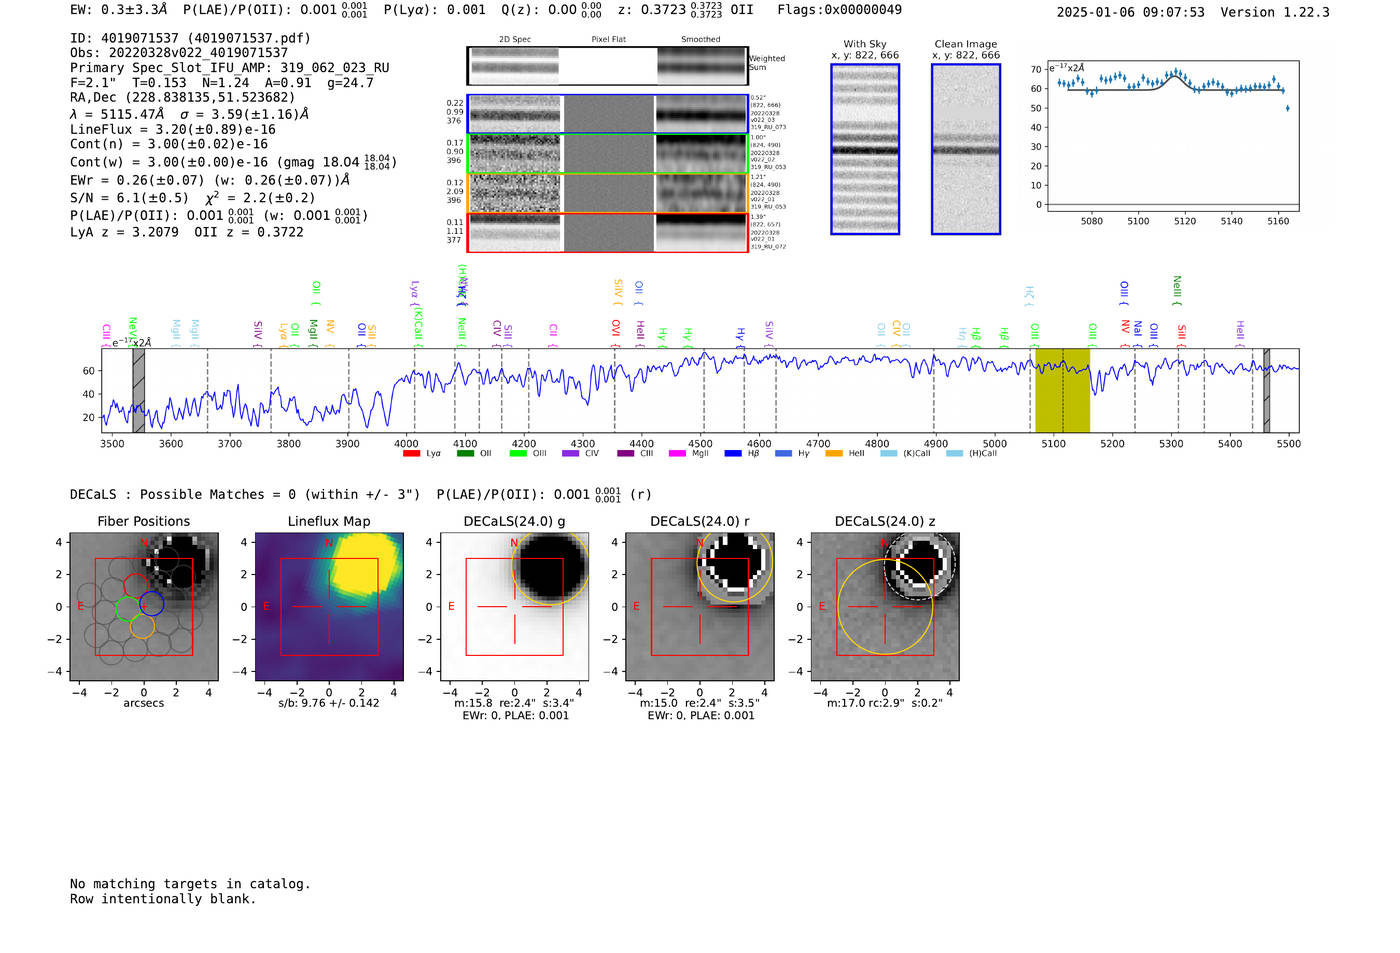This screenshot has width=1400, height=953.
Task: Click the m:17.0 rc:2.9" s:0.2" caption
Action: (885, 703)
